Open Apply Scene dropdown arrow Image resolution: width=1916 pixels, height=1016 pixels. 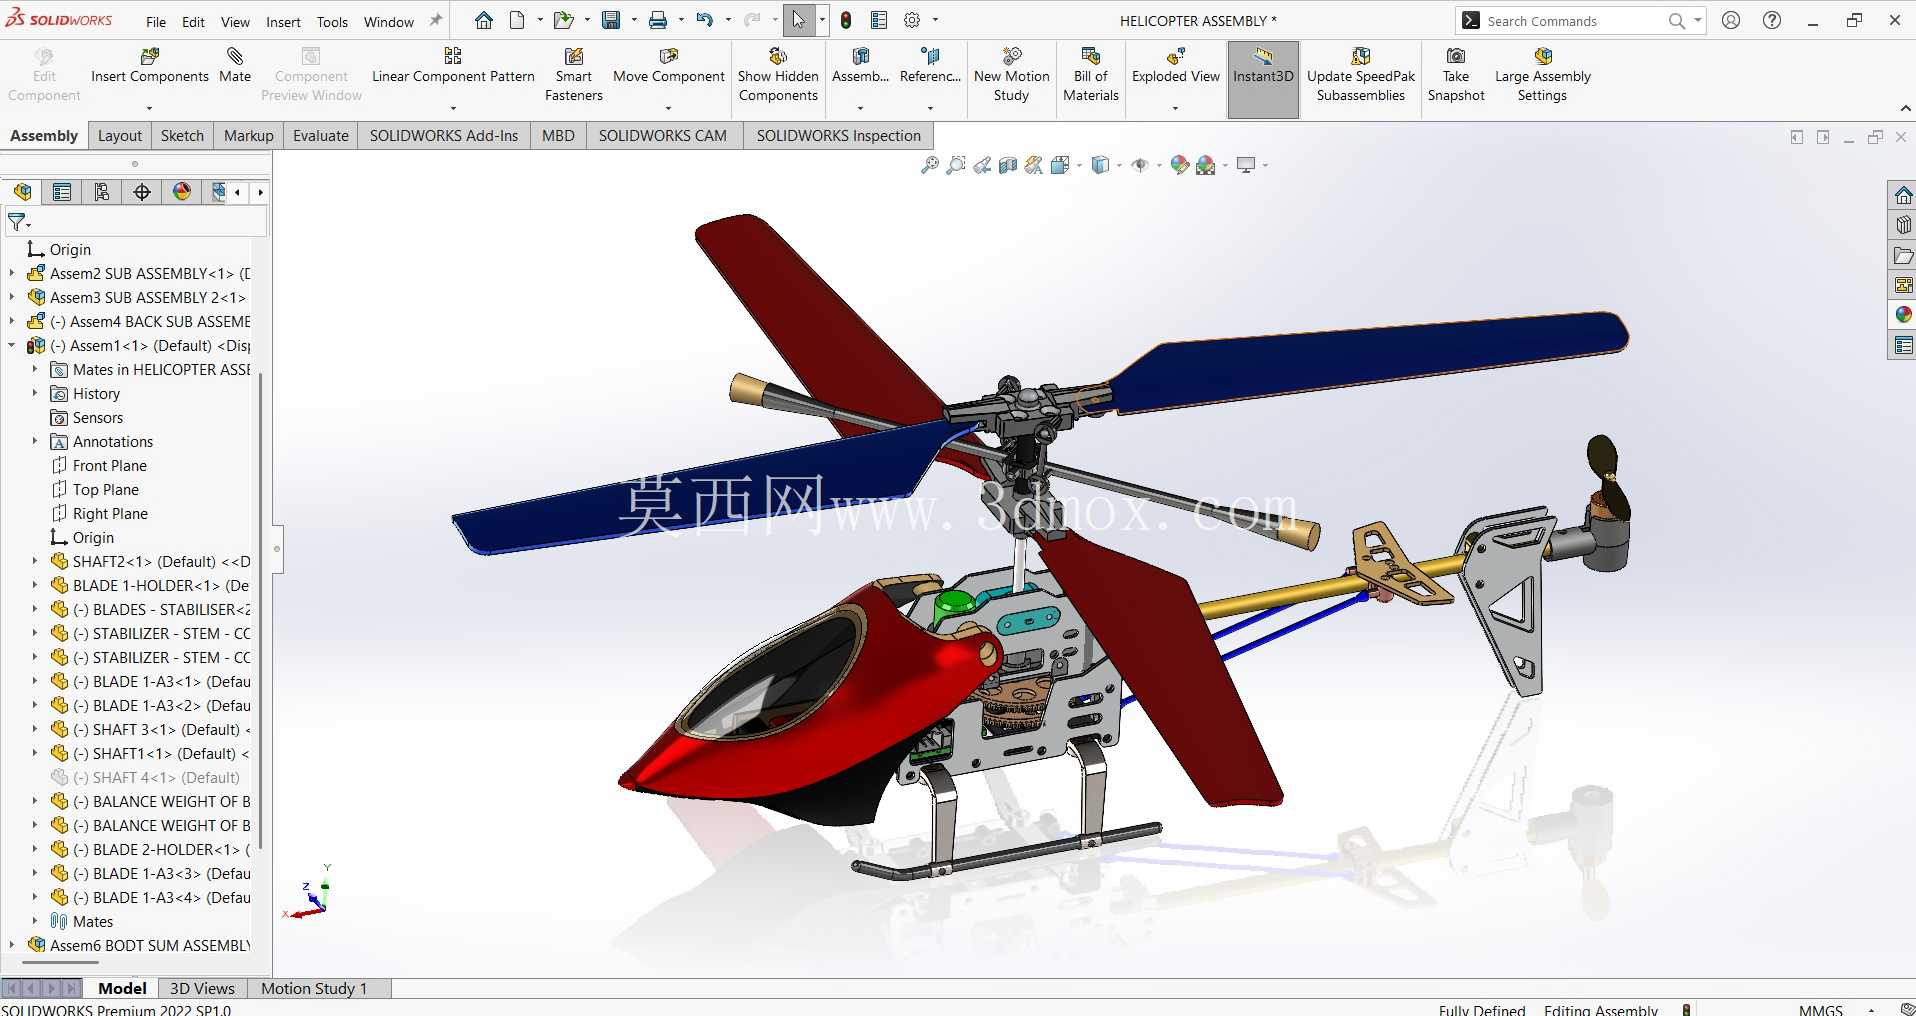click(x=1225, y=166)
